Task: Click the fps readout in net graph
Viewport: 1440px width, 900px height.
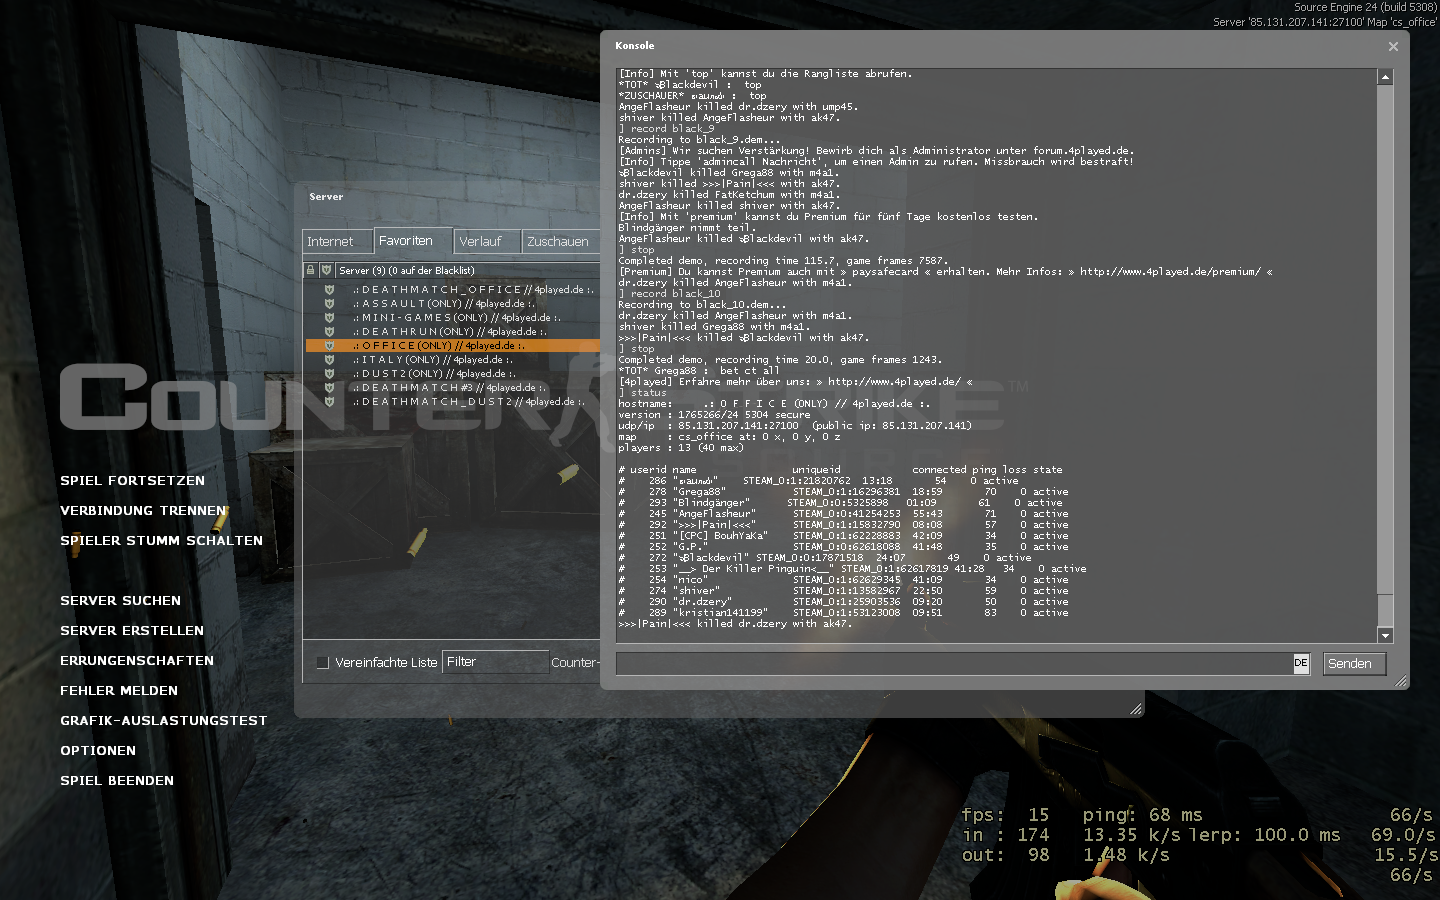Action: 1006,815
